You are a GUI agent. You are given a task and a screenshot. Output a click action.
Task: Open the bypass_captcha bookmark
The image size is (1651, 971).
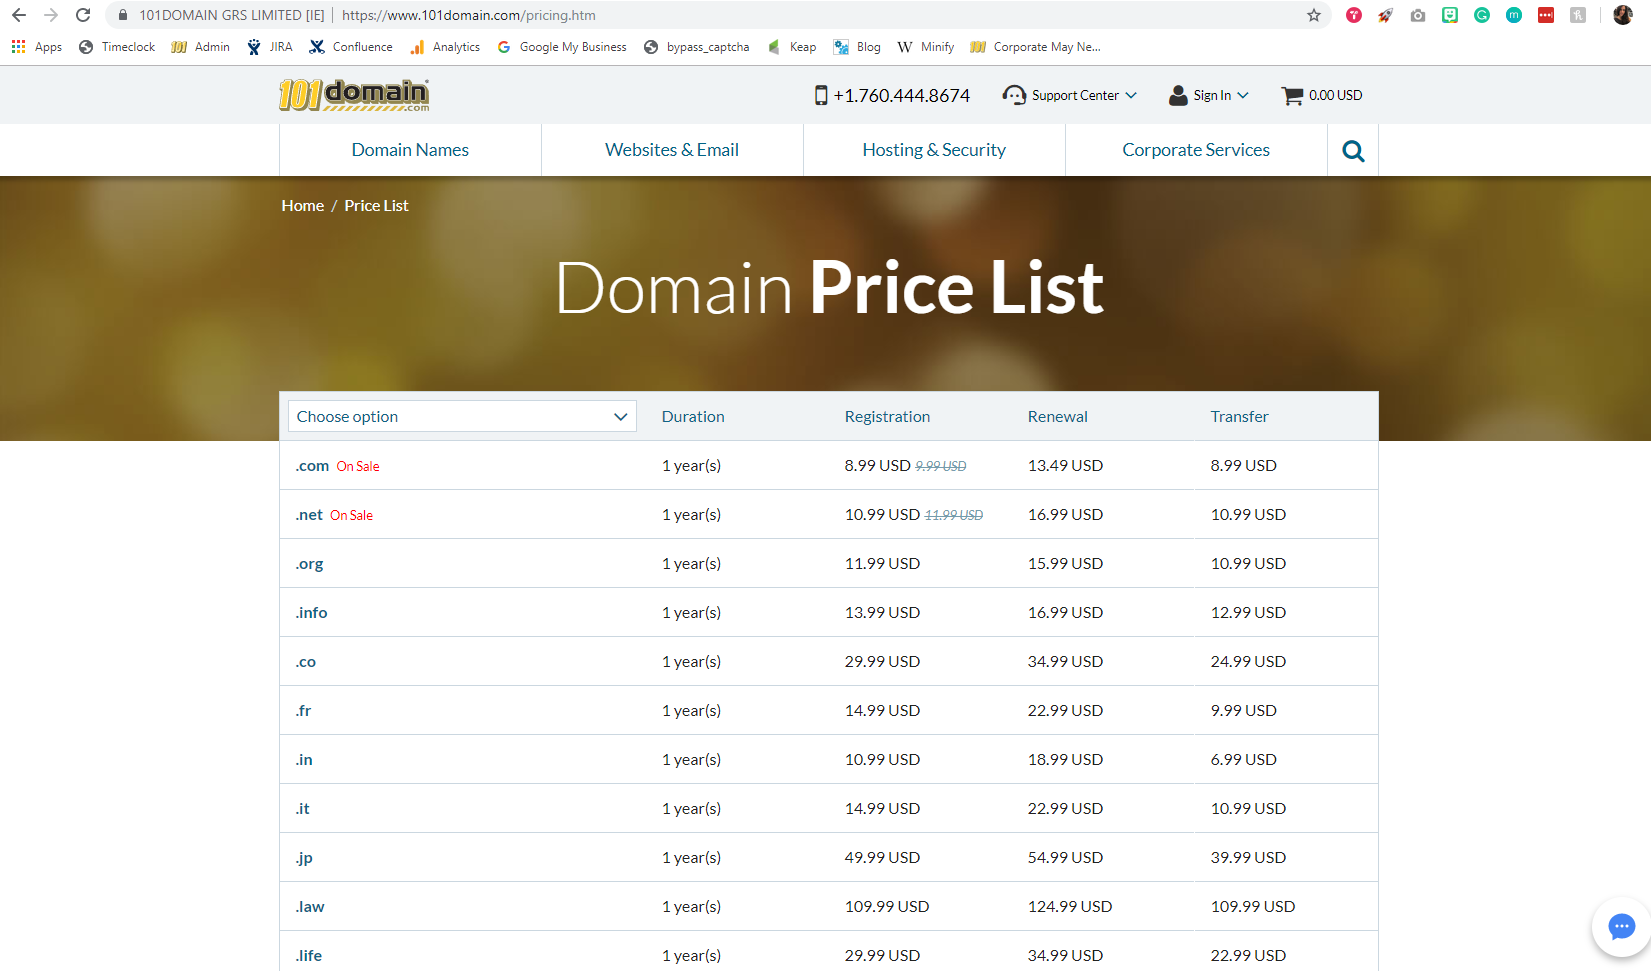(x=697, y=47)
